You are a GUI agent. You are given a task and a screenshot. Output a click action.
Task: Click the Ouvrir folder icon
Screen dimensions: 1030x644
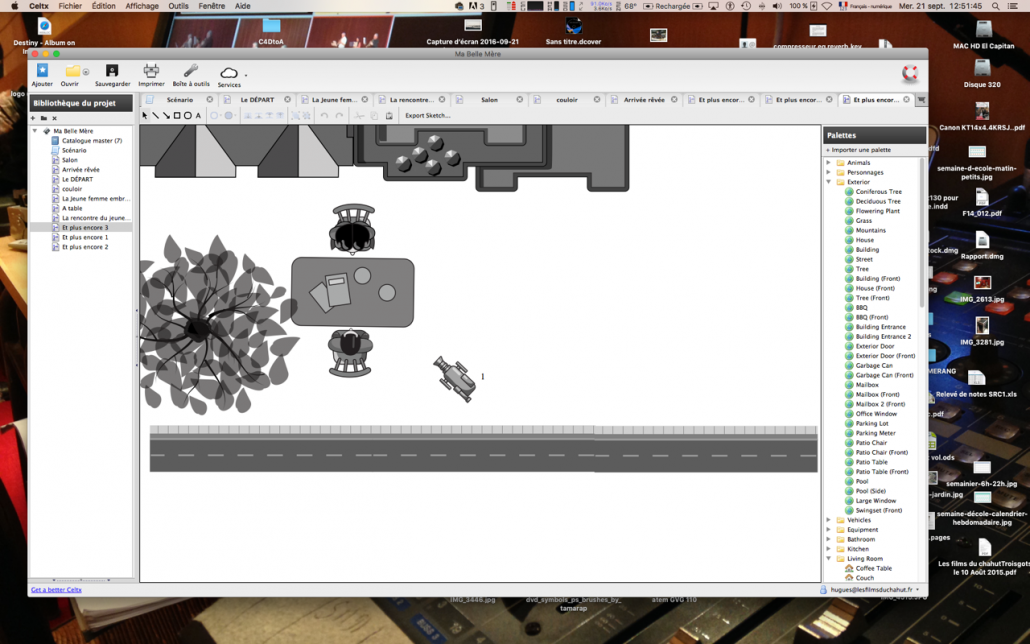click(72, 70)
